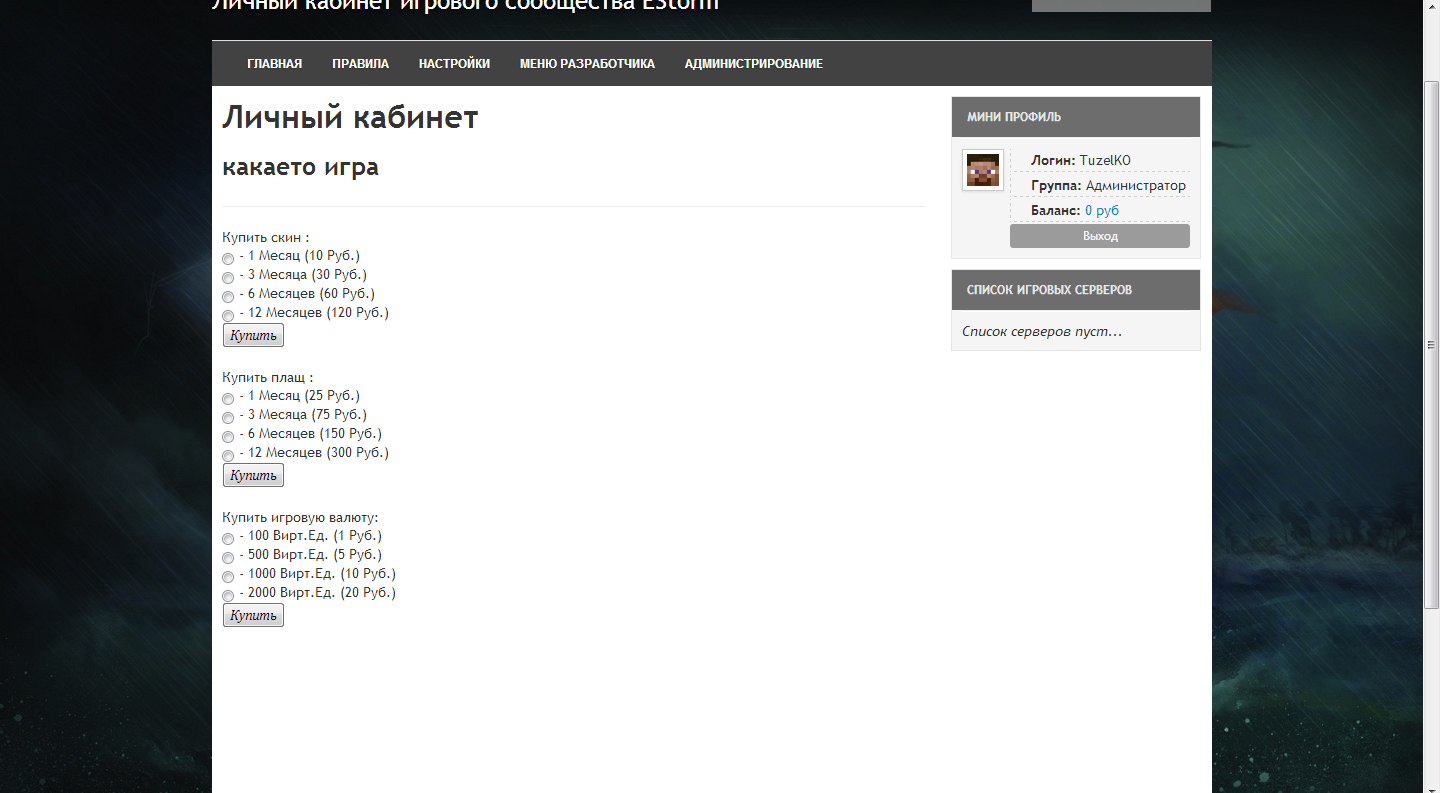Select 100 Вирт.Ед. (1 Руб.) currency option
Image resolution: width=1440 pixels, height=793 pixels.
pyautogui.click(x=228, y=539)
